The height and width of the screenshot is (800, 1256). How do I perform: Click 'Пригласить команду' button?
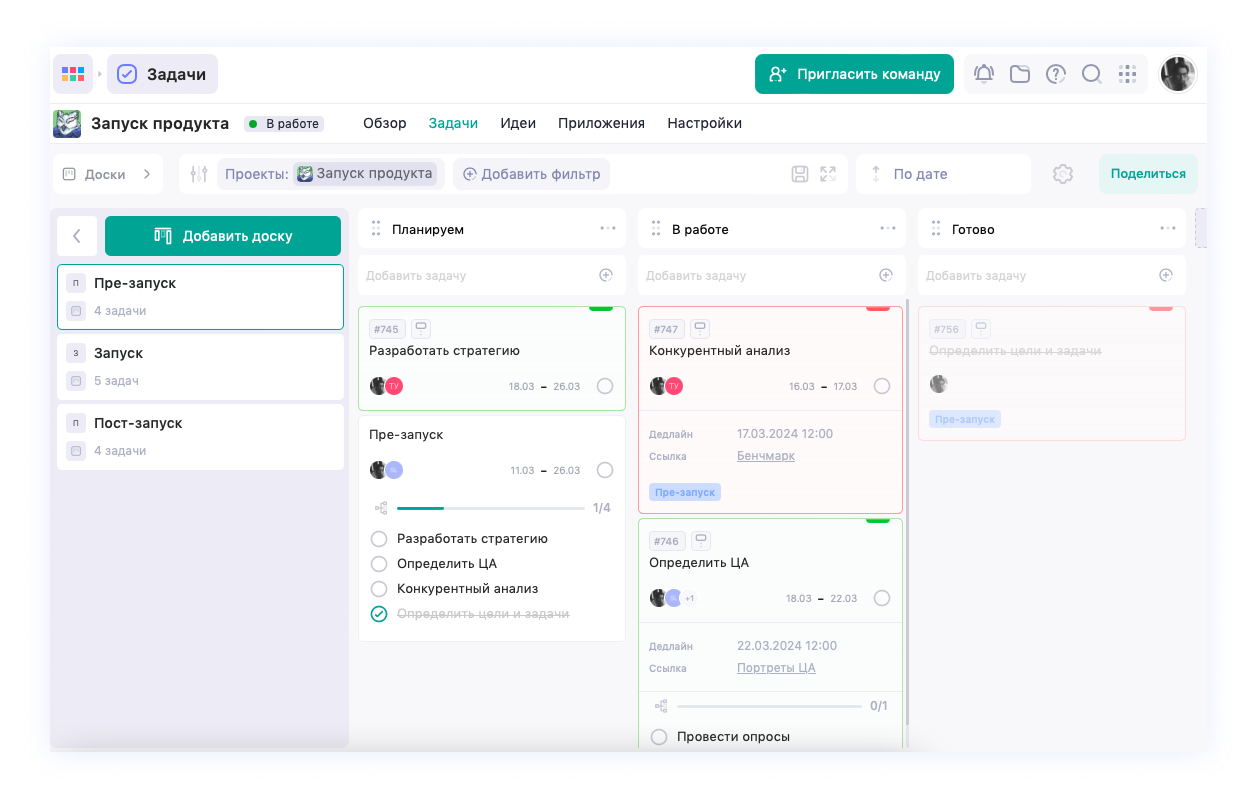[854, 74]
